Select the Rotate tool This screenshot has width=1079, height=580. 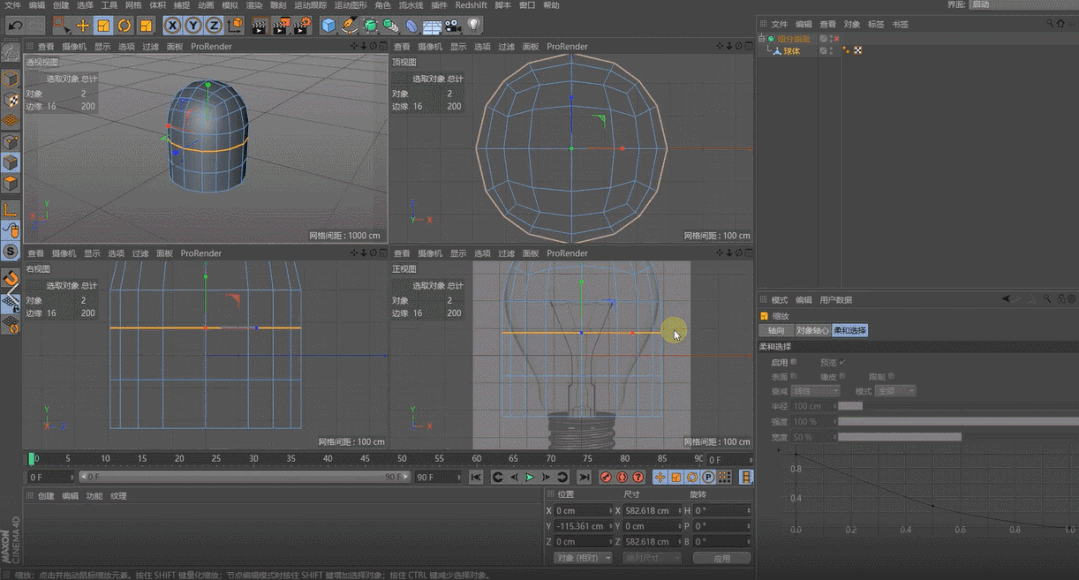click(125, 25)
